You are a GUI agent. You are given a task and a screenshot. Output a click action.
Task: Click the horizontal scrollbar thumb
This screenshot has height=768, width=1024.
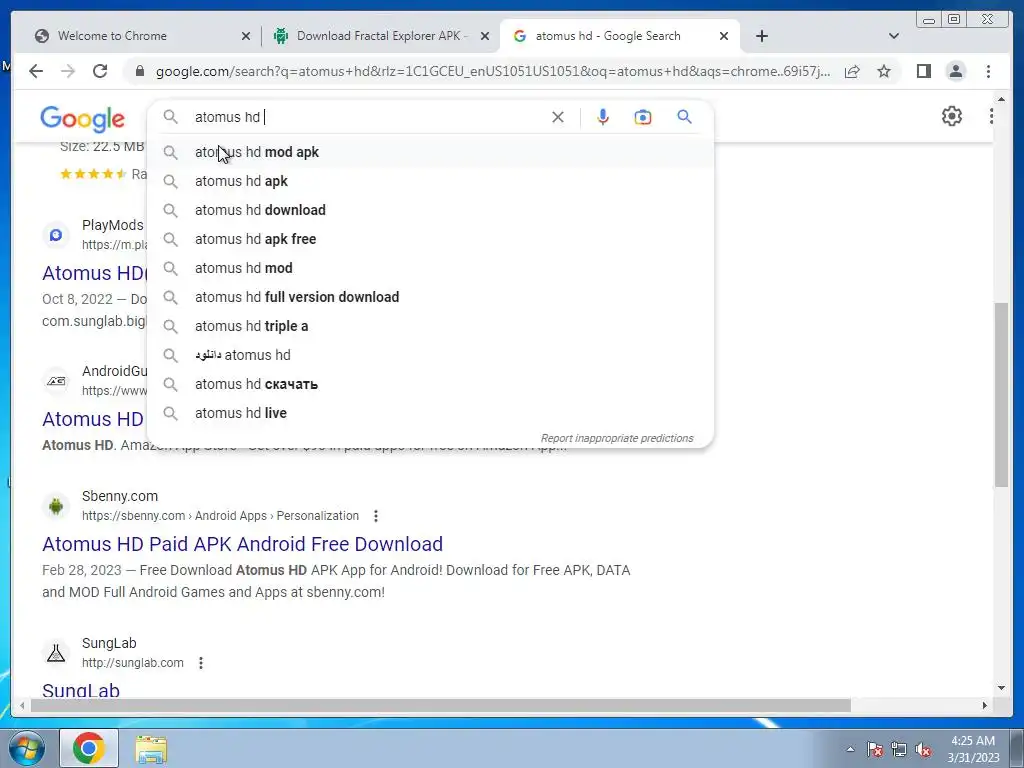click(x=441, y=705)
